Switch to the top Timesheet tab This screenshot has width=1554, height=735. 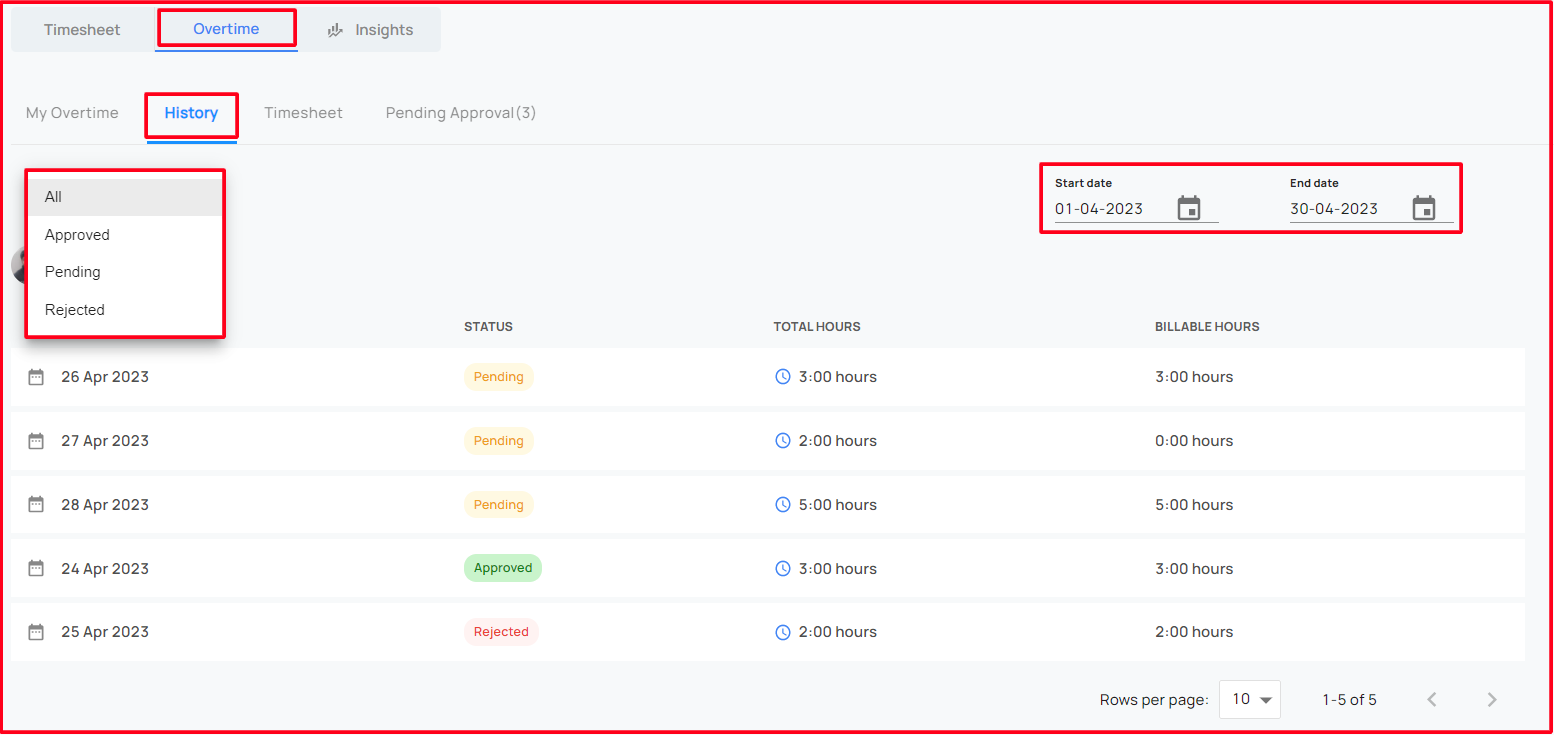[82, 30]
